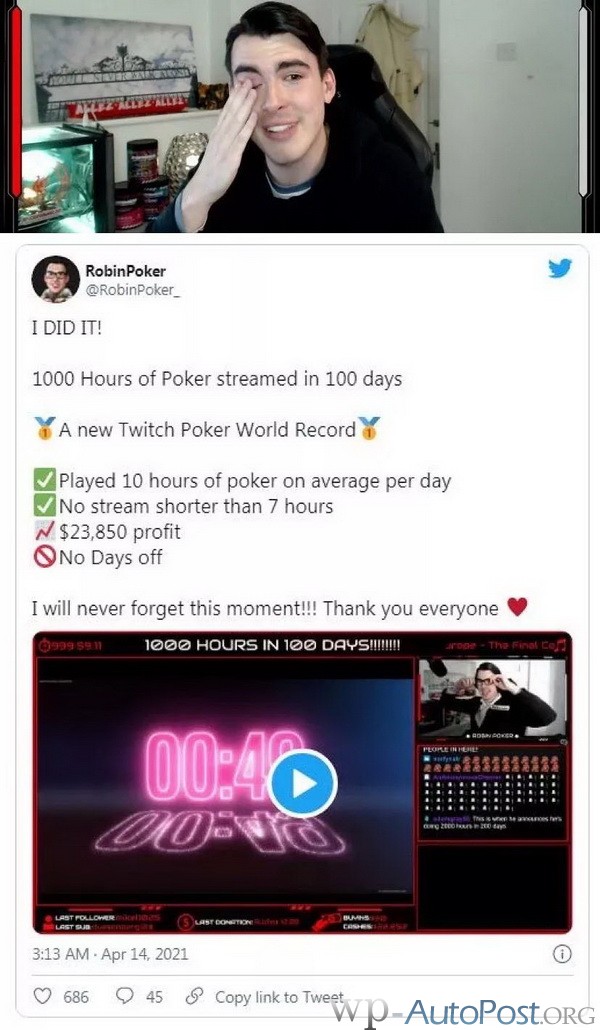The image size is (600, 1030).
Task: Click the chart icon beside $23,850 profit
Action: coord(45,532)
